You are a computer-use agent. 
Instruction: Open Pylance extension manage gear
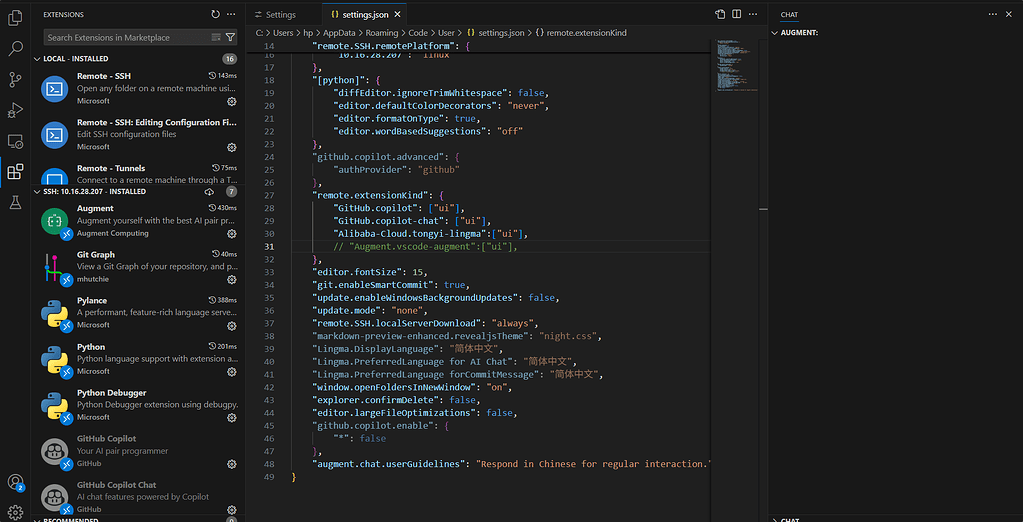231,326
